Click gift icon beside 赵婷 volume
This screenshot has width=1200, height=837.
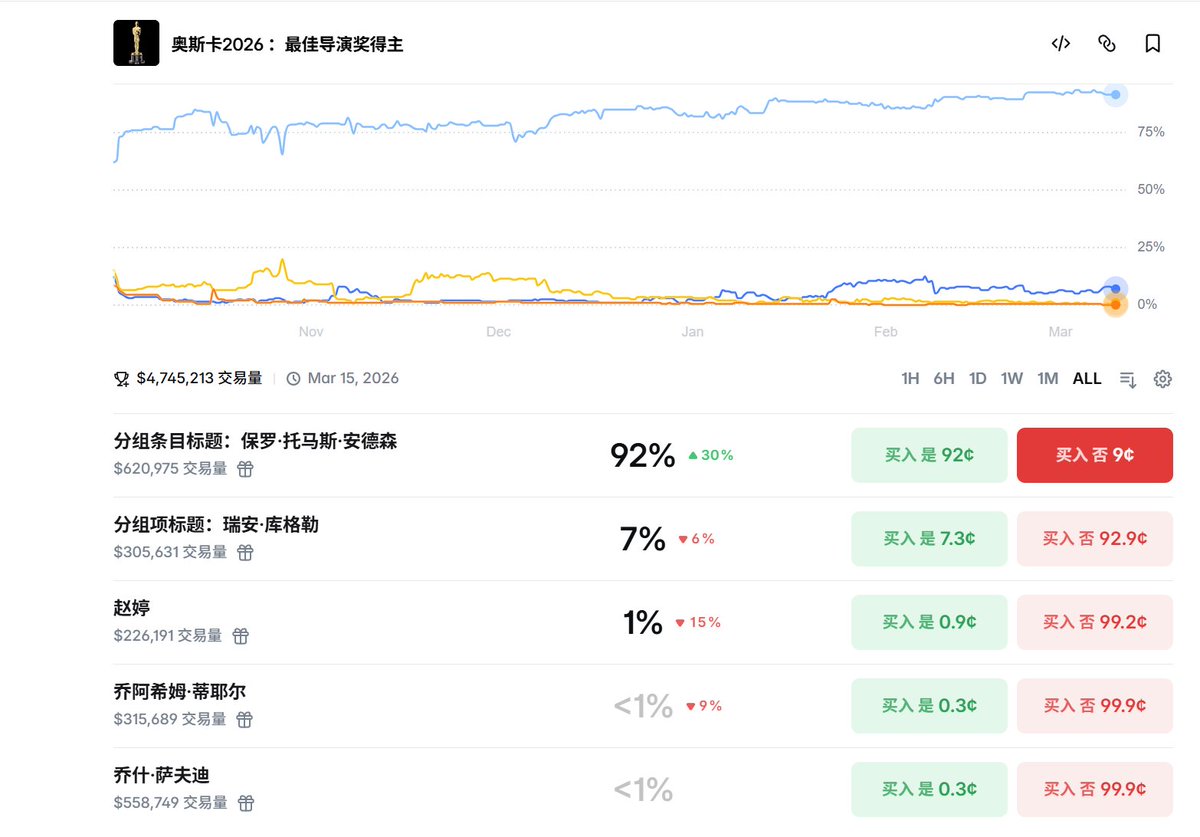(x=240, y=636)
